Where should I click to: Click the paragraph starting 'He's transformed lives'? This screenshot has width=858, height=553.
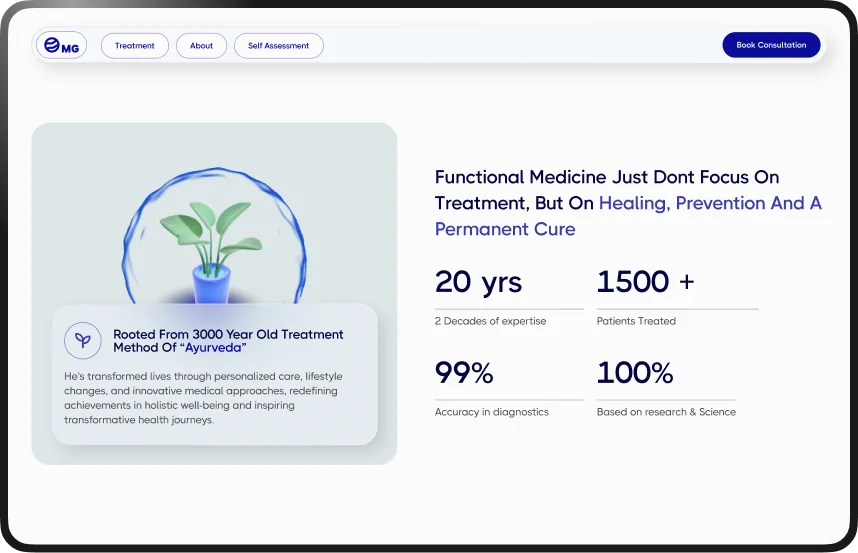pos(203,398)
